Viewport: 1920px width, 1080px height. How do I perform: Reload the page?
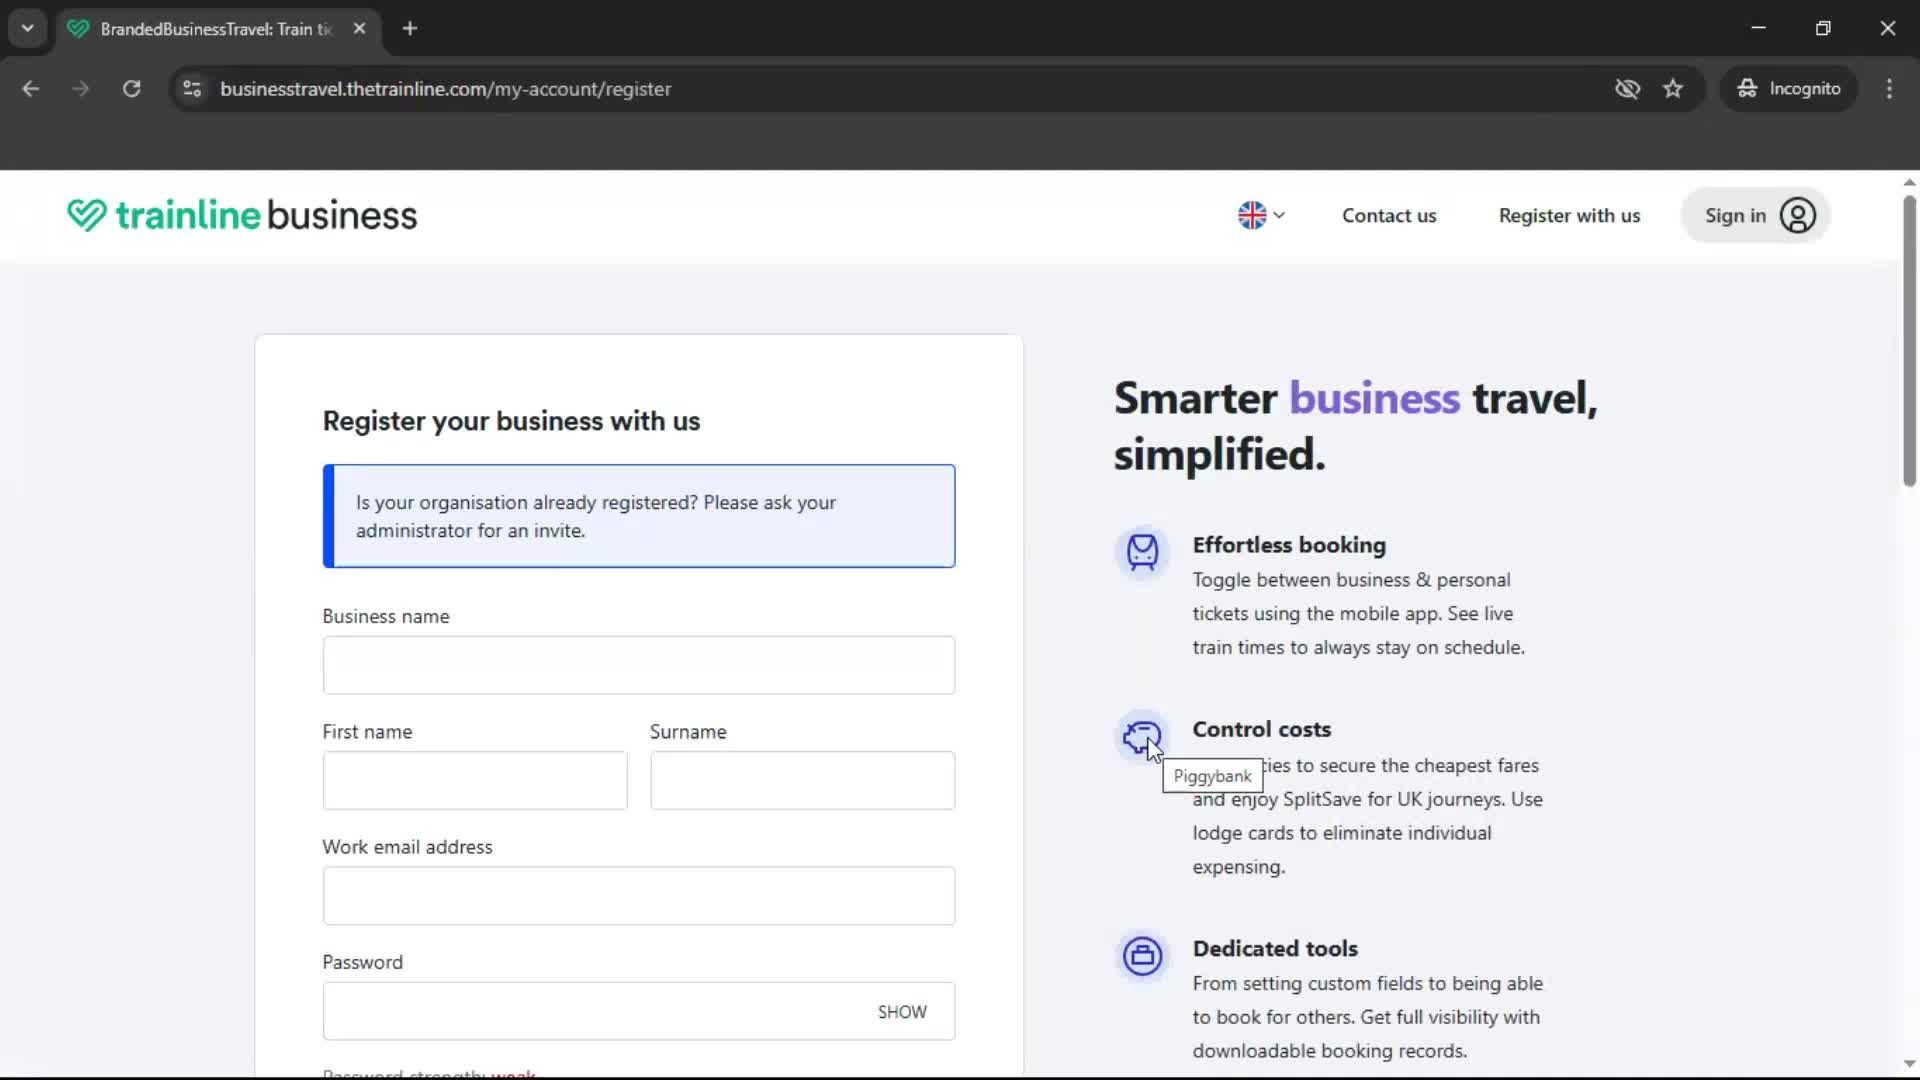[131, 89]
